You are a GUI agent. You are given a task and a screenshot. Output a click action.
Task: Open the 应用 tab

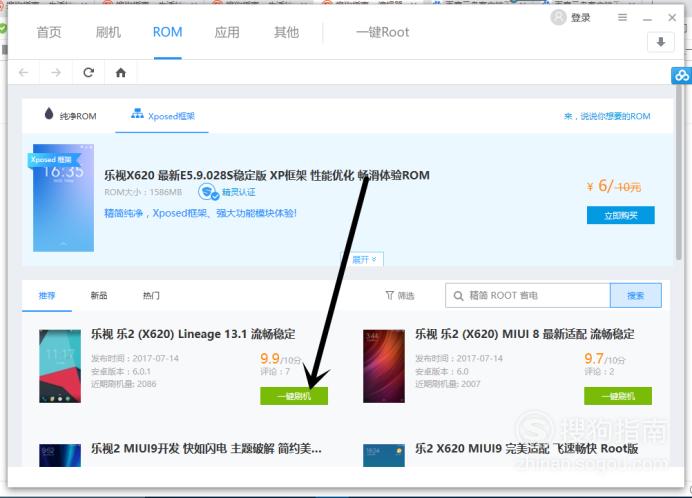coord(227,32)
